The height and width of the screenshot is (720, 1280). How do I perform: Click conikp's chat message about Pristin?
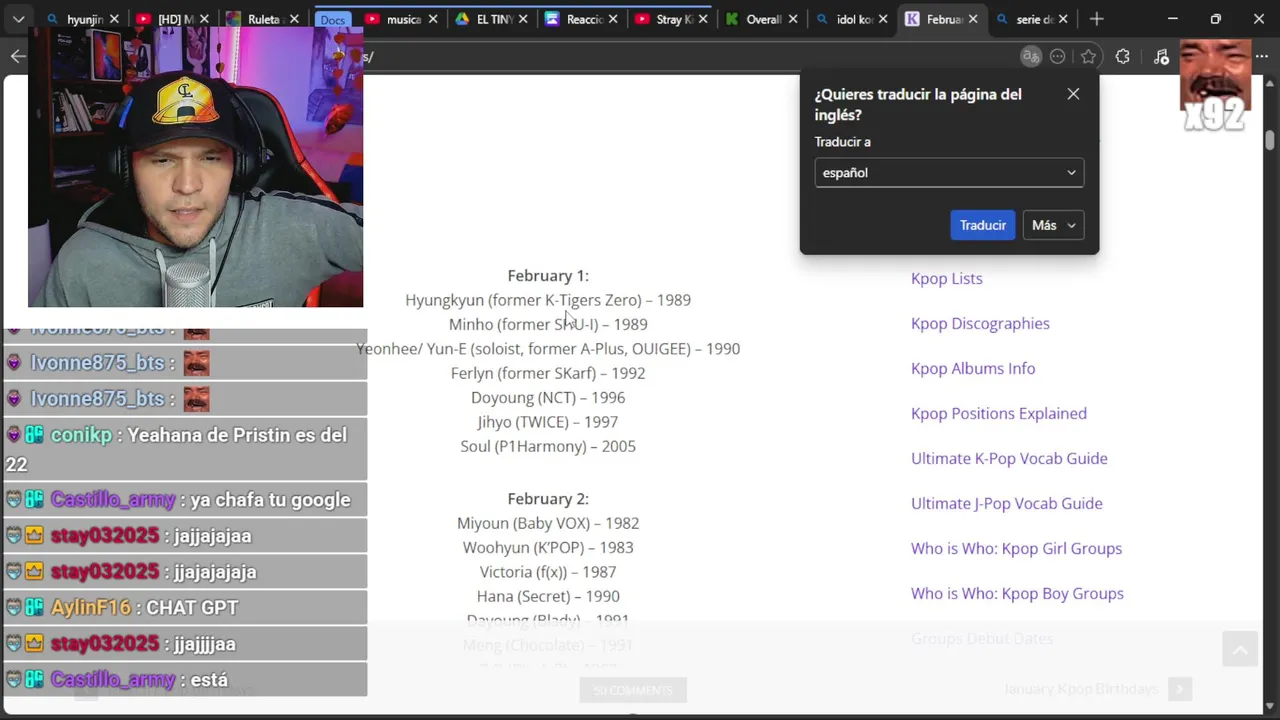(186, 449)
